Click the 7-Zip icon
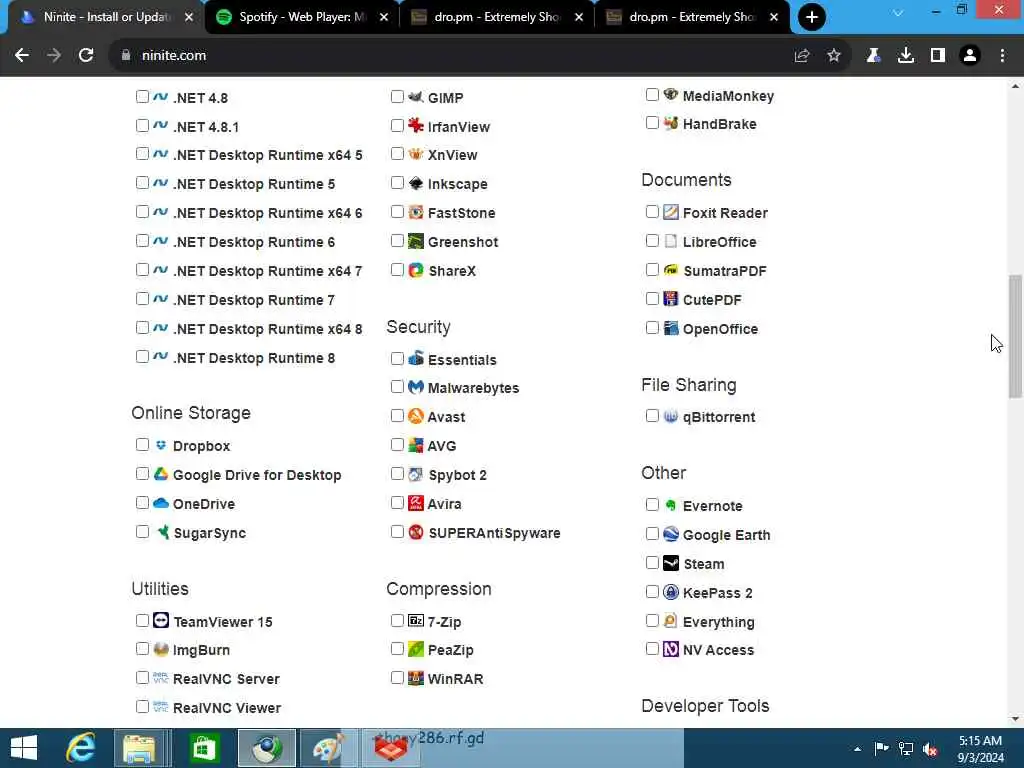This screenshot has height=768, width=1024. point(416,620)
